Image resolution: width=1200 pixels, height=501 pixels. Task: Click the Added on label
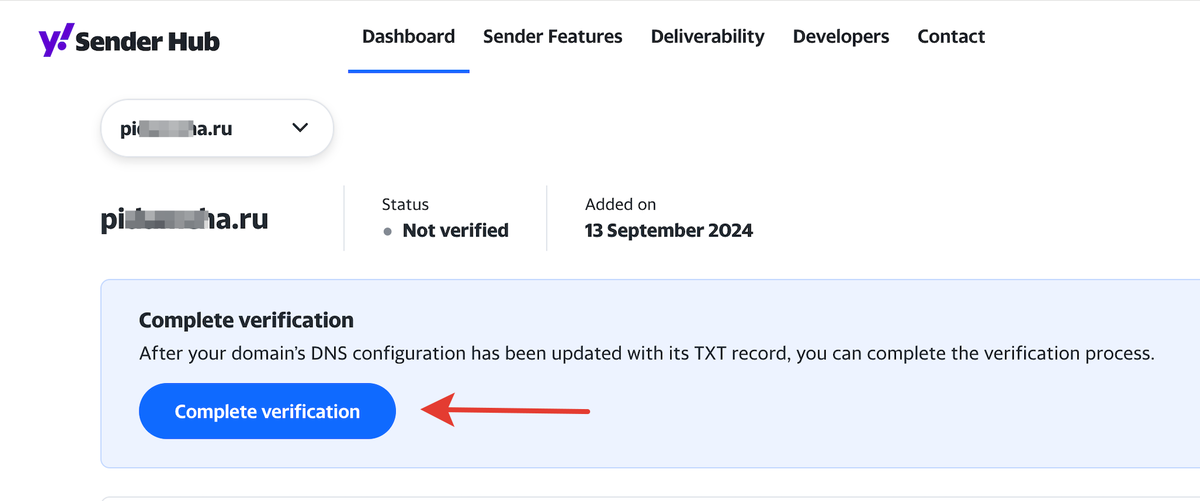coord(621,204)
